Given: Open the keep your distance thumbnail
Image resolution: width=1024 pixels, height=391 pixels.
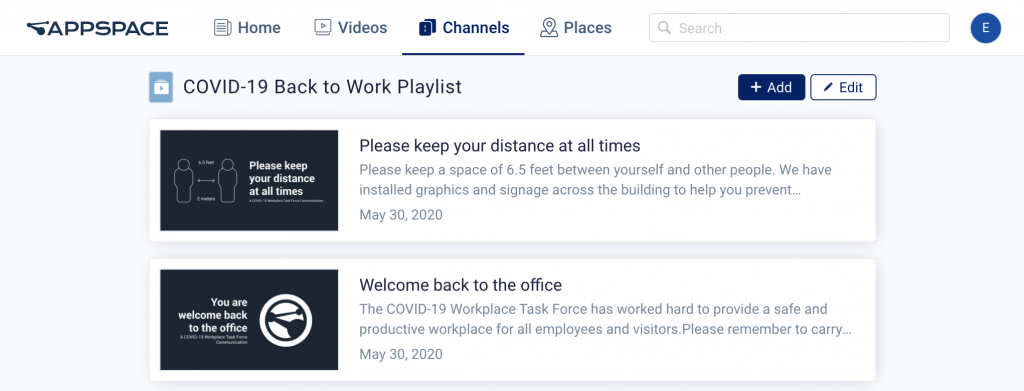Looking at the screenshot, I should (x=249, y=180).
